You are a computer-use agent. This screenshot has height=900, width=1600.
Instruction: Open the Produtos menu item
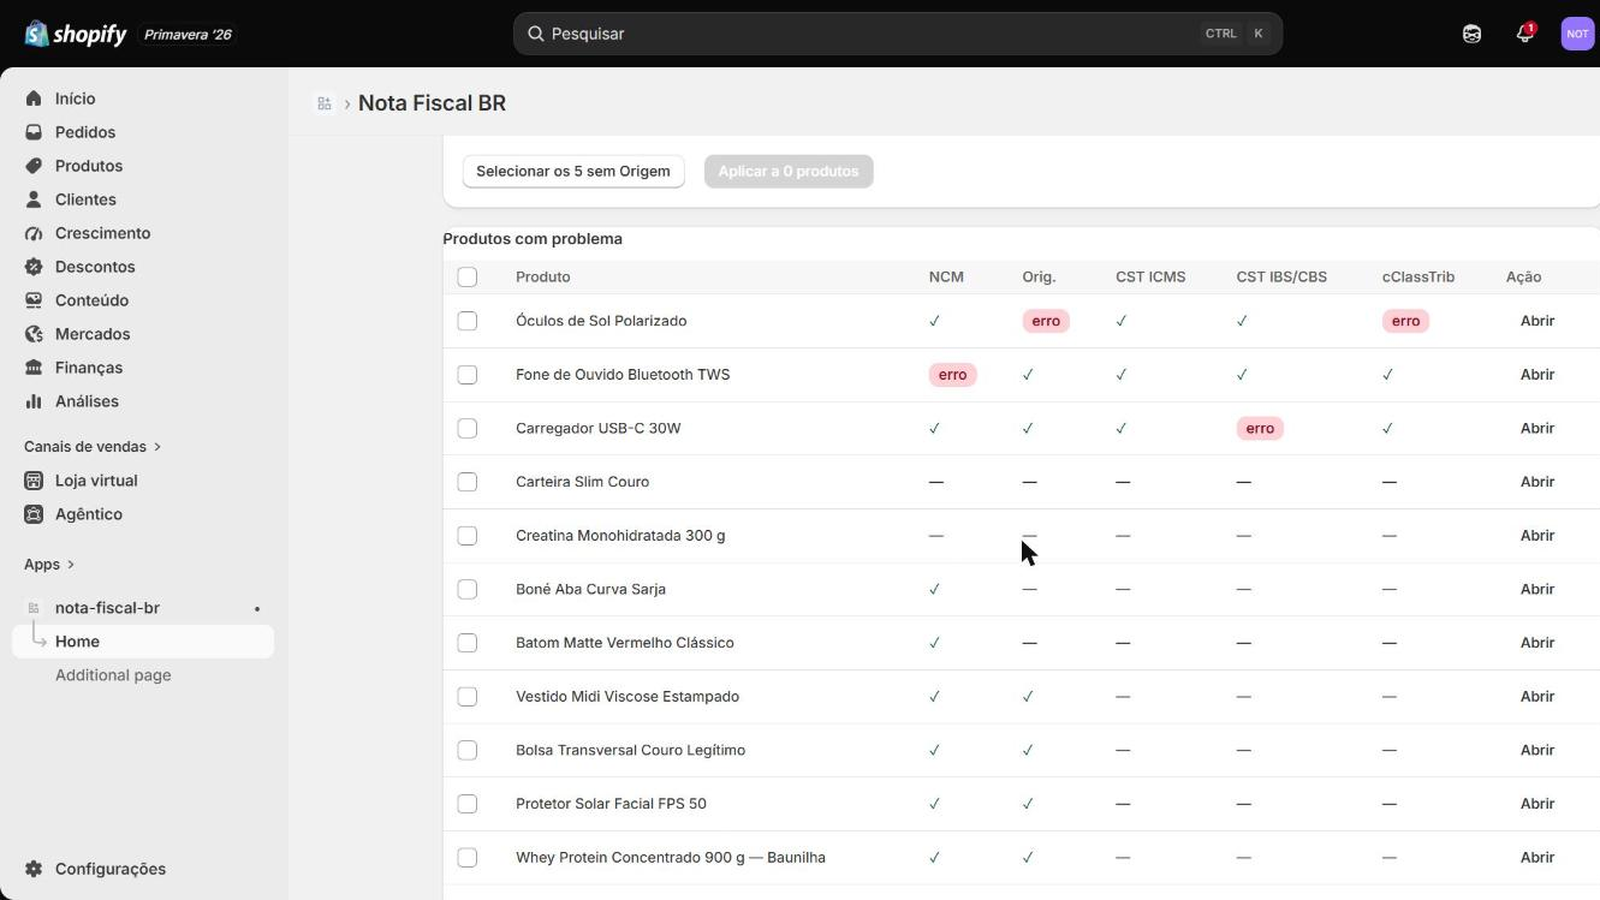pos(143,166)
